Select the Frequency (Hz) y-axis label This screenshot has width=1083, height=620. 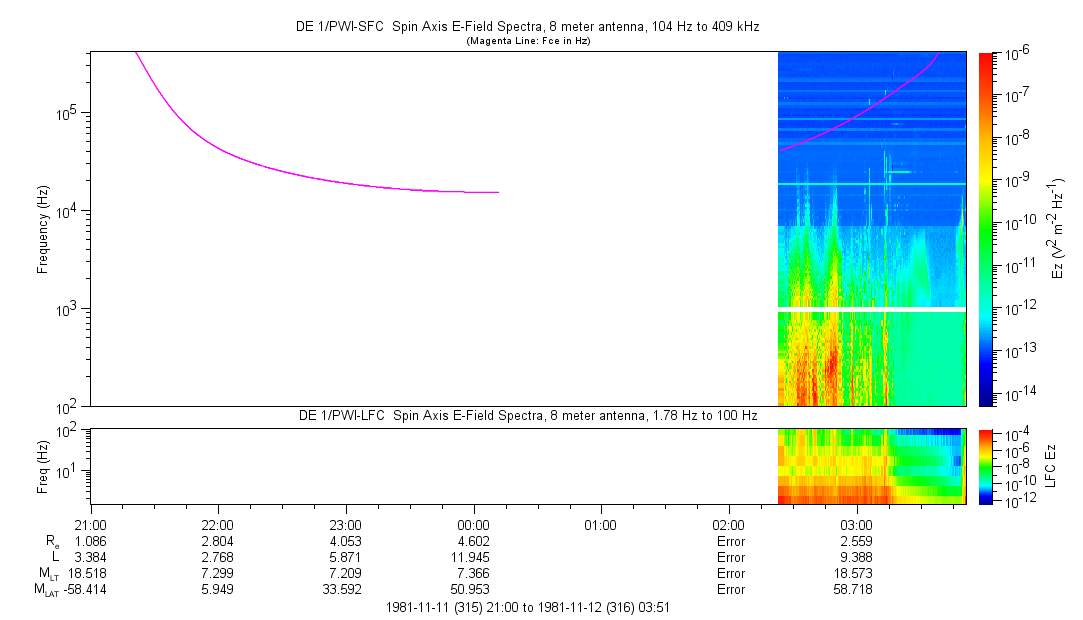(43, 229)
